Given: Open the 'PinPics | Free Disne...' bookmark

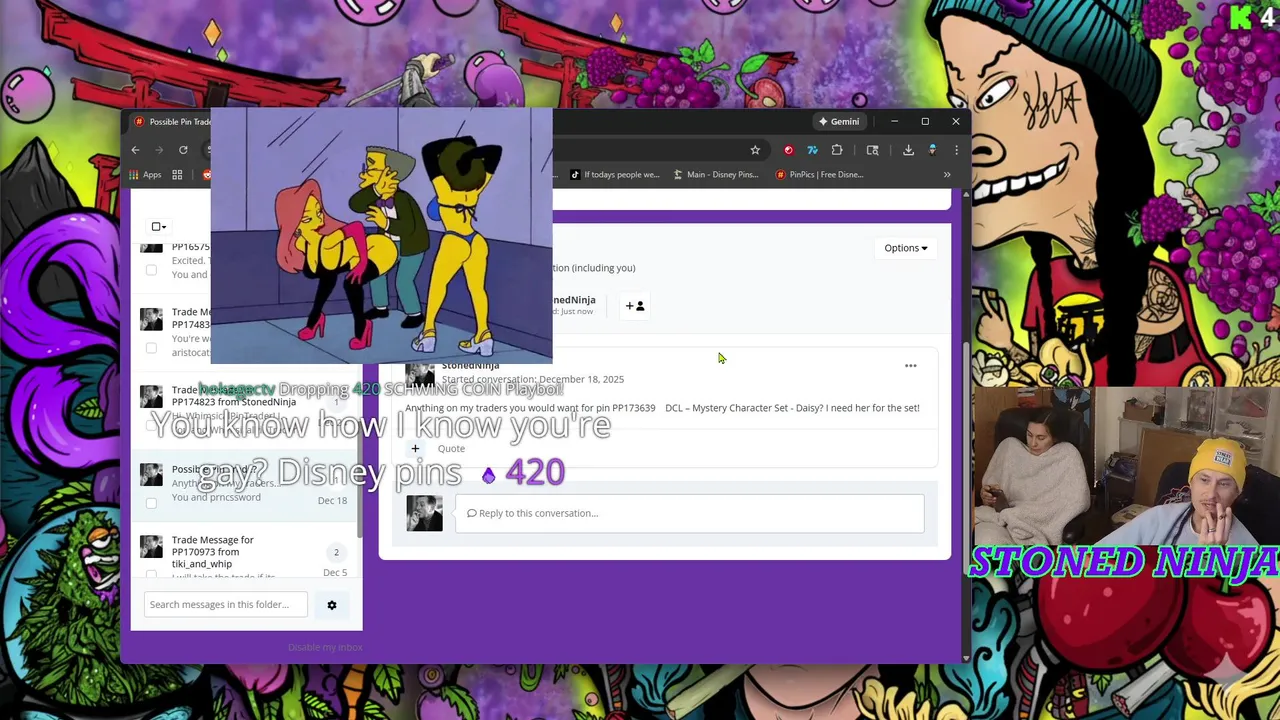Looking at the screenshot, I should (819, 174).
